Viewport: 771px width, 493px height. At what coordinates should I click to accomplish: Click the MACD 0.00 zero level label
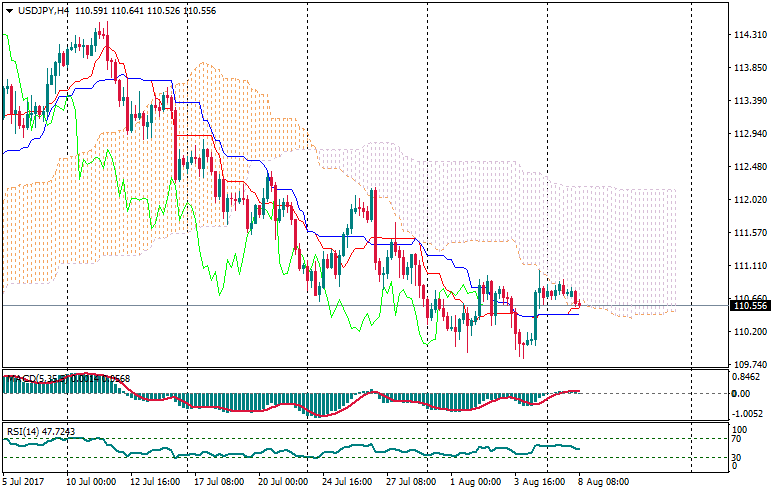click(741, 393)
